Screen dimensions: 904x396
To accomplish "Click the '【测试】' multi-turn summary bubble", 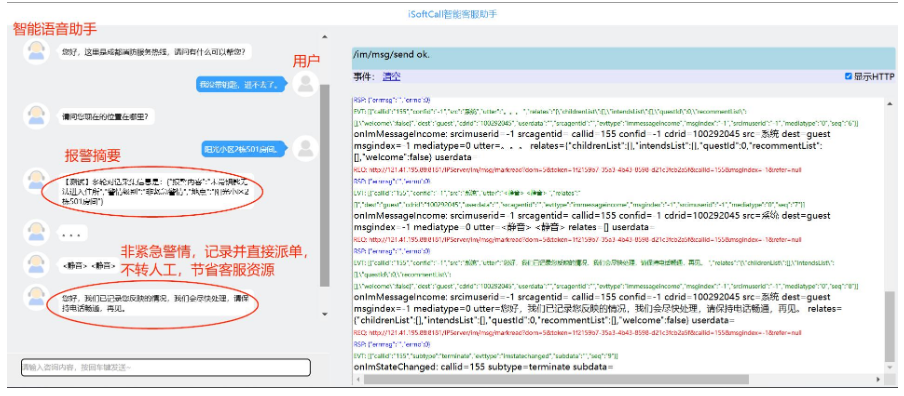I will tap(155, 191).
